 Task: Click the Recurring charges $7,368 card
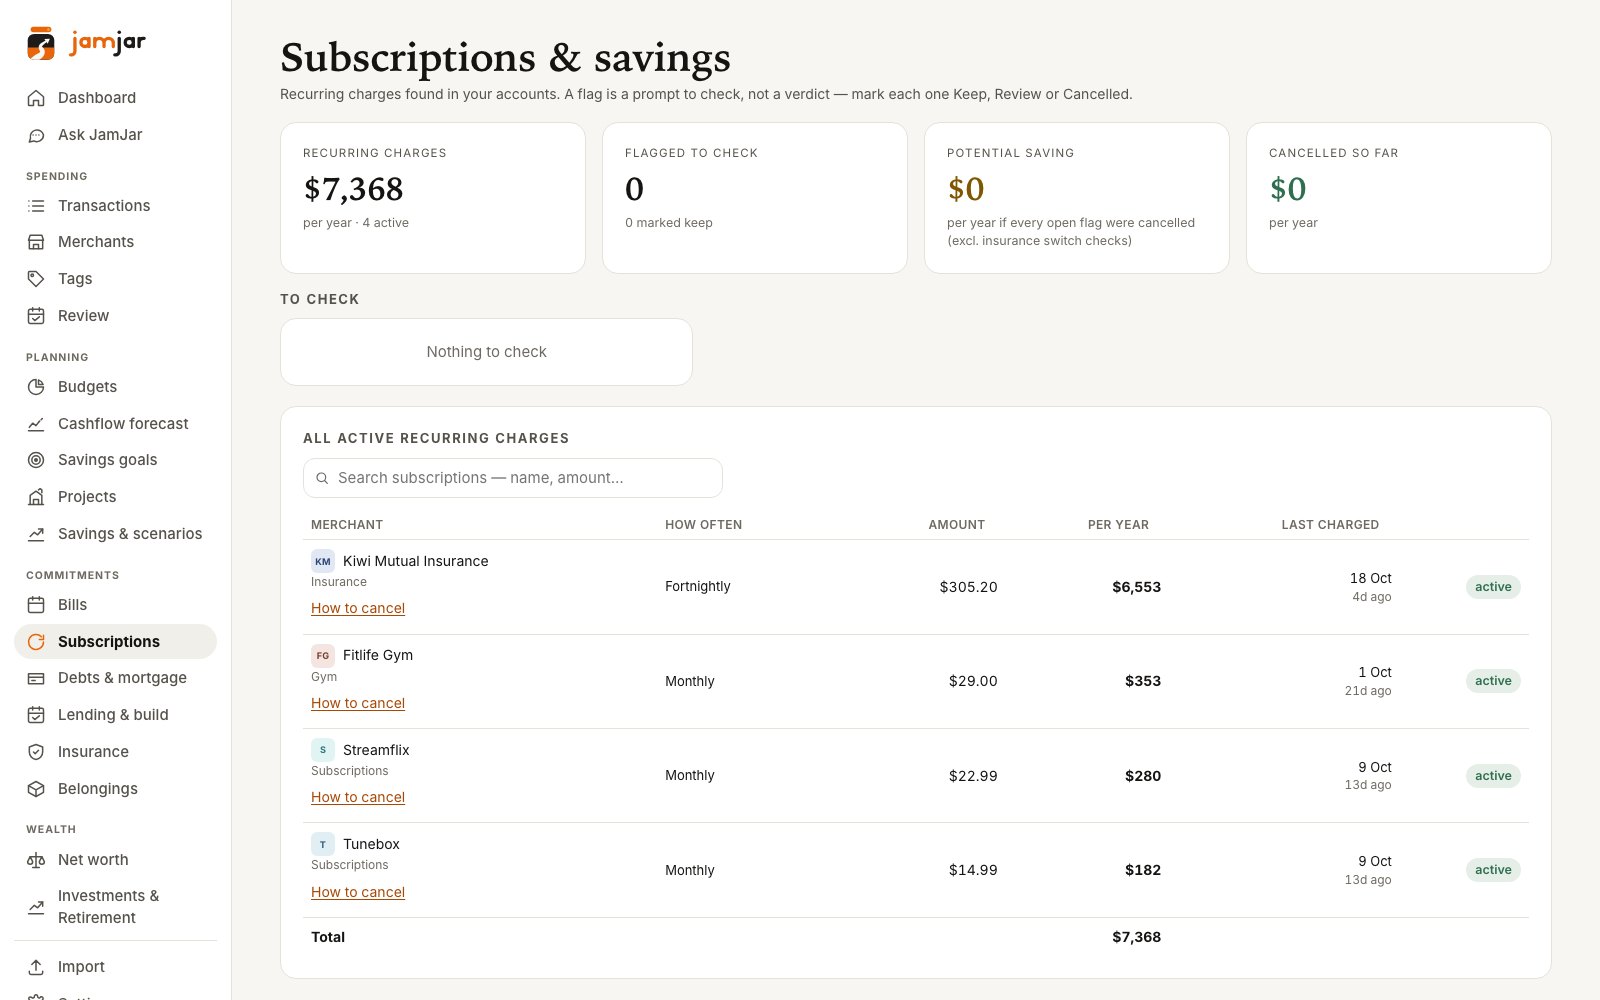tap(433, 198)
